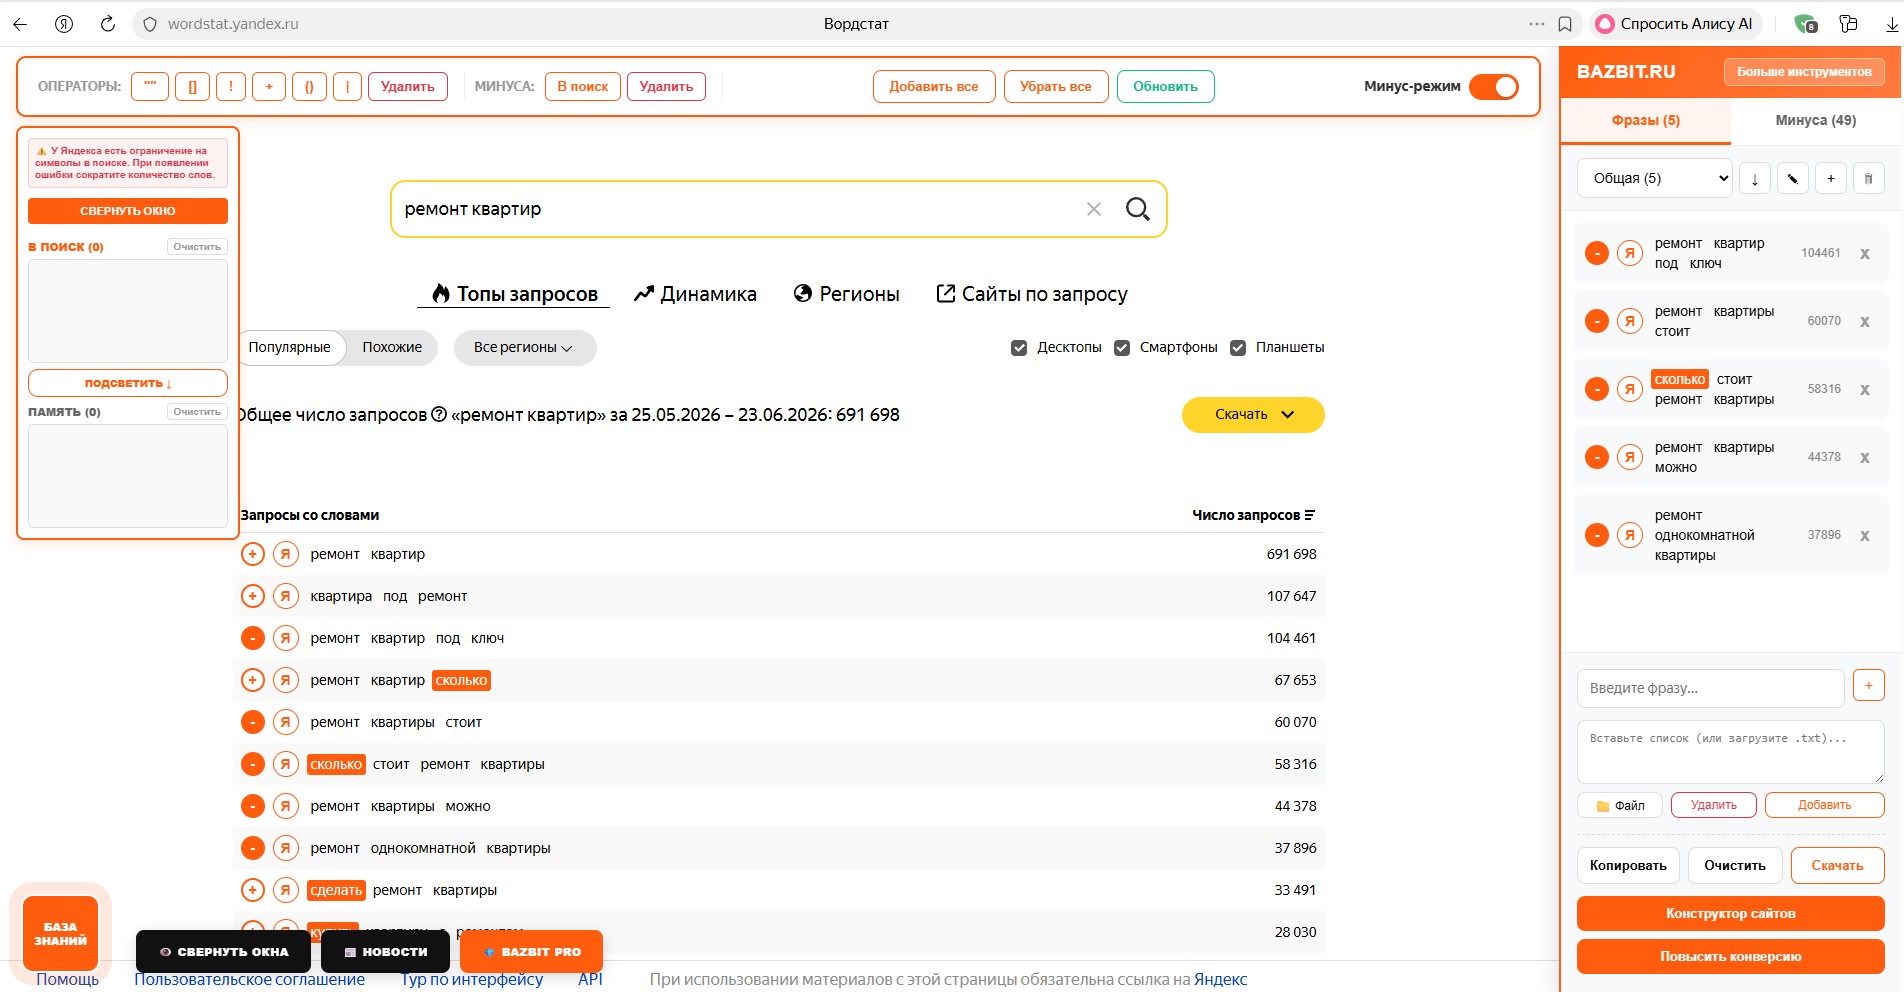Open the browser three-dots menu
Image resolution: width=1904 pixels, height=992 pixels.
[1537, 24]
